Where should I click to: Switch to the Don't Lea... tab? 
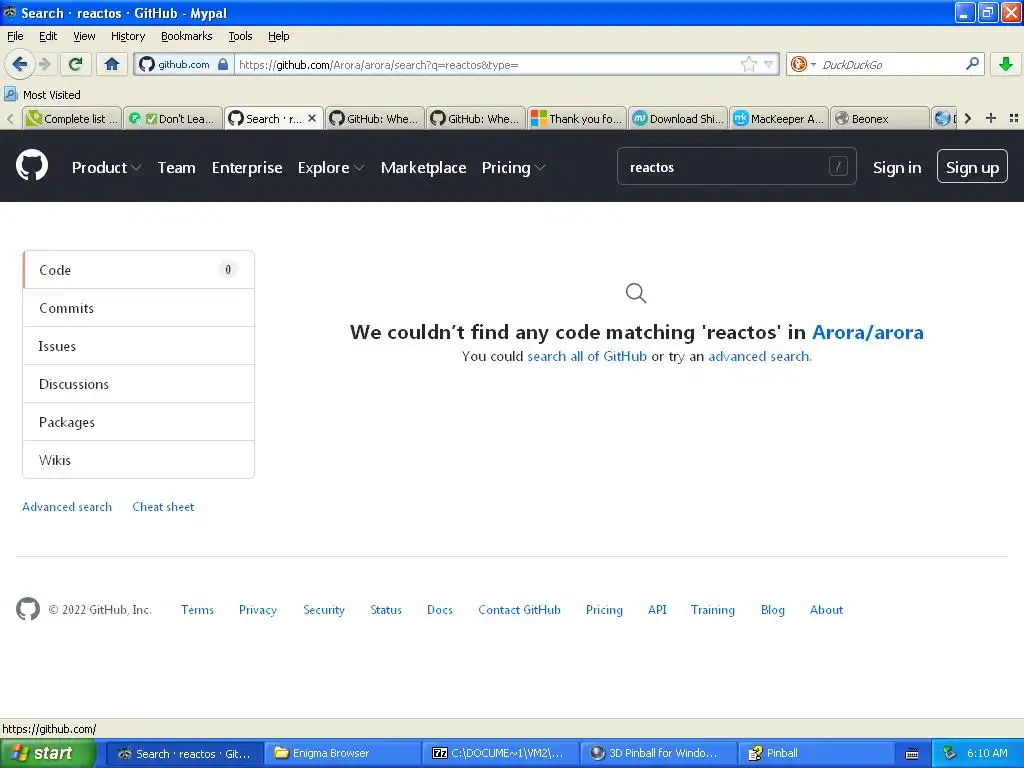(172, 119)
